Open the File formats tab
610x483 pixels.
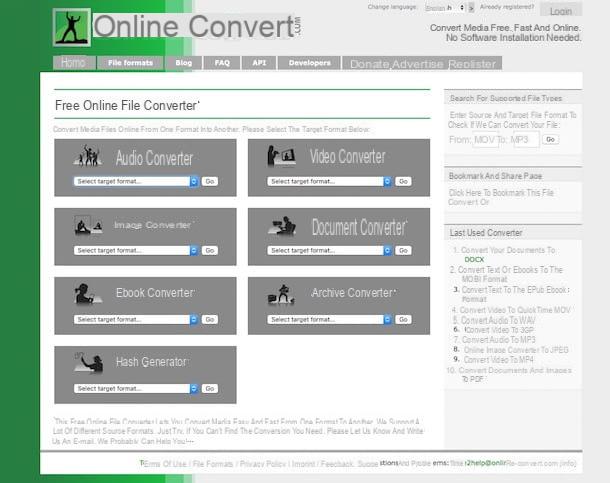130,63
